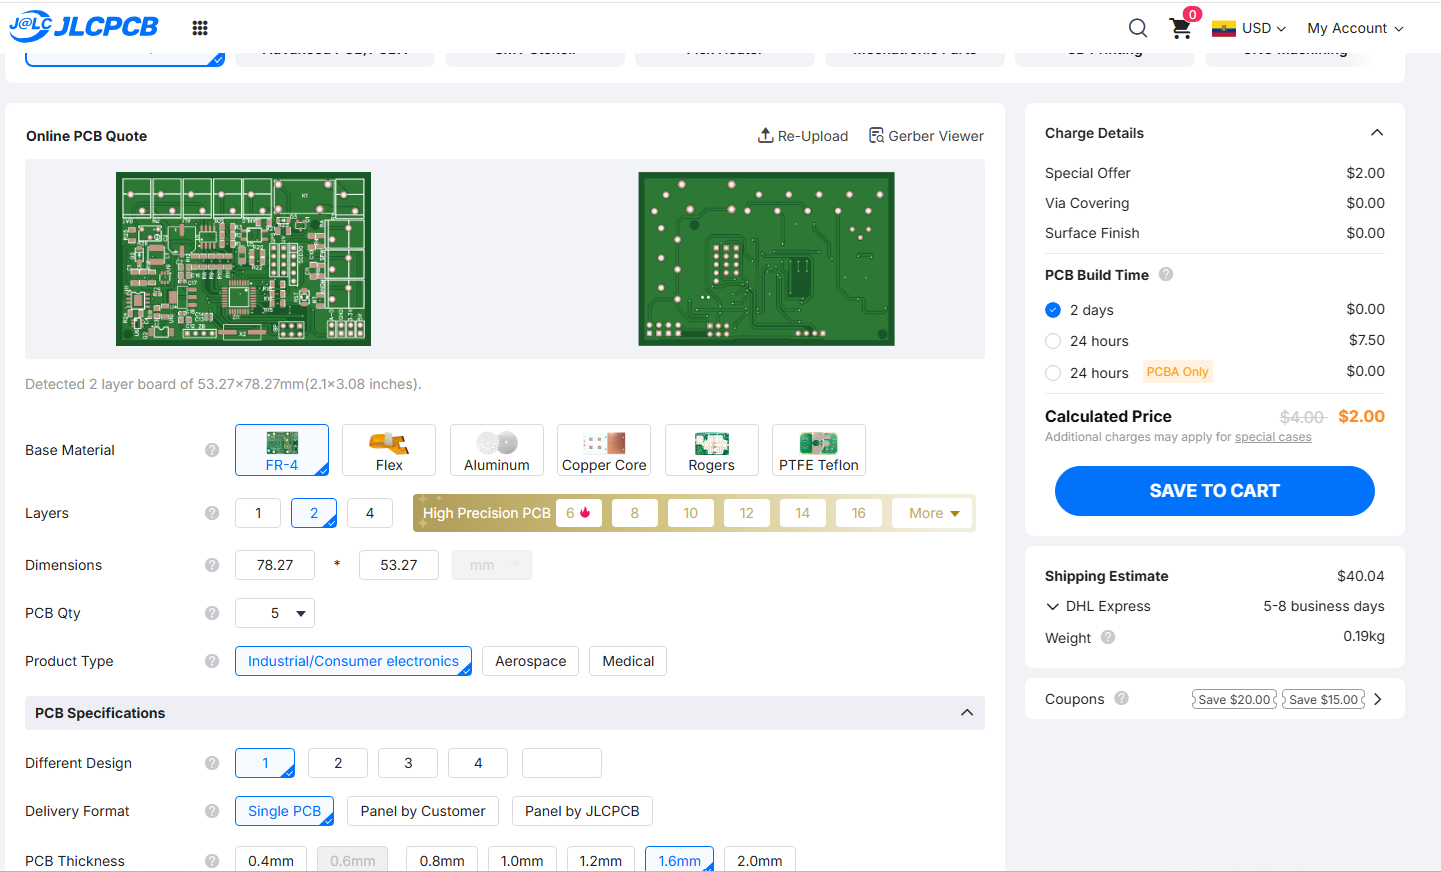
Task: Open coupons list arrow
Action: [x=1378, y=699]
